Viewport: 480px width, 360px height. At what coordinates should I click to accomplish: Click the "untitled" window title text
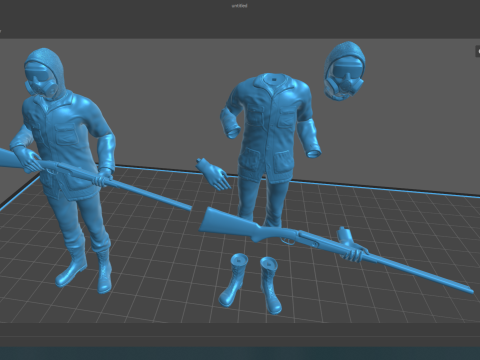239,6
